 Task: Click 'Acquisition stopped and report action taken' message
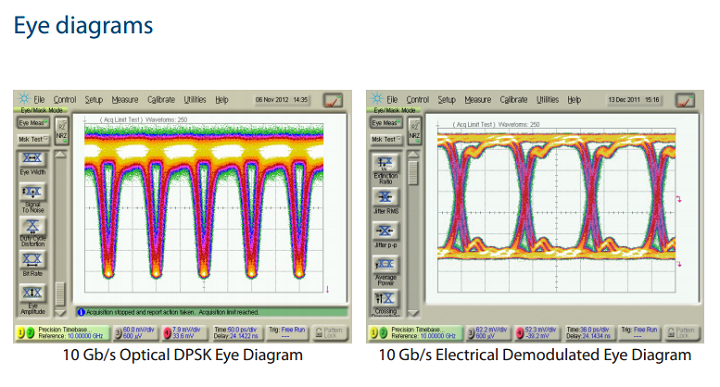173,312
